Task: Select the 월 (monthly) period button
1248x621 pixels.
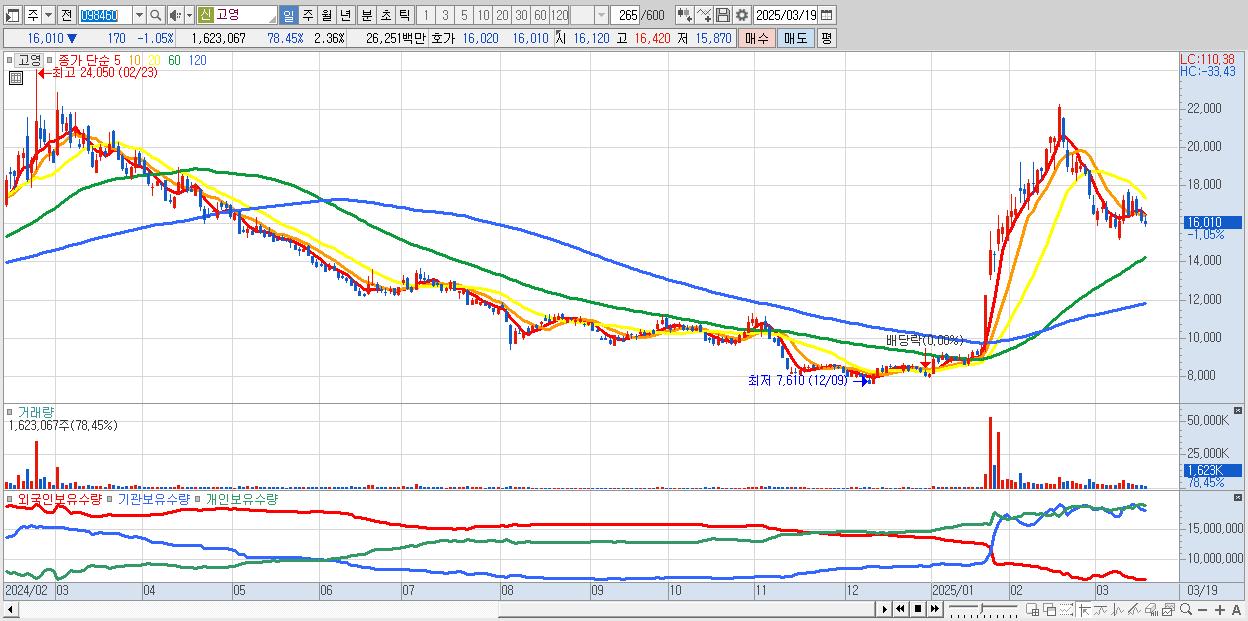Action: pos(326,15)
